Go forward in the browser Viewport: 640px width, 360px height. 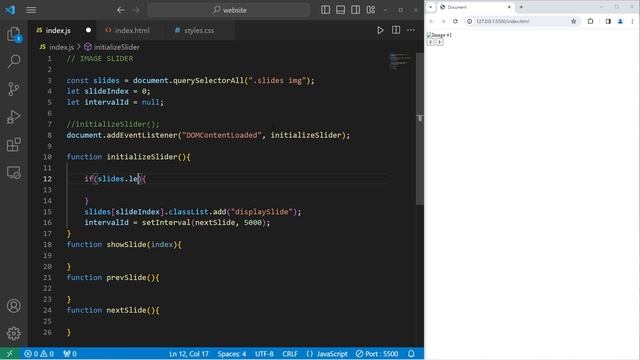click(443, 21)
